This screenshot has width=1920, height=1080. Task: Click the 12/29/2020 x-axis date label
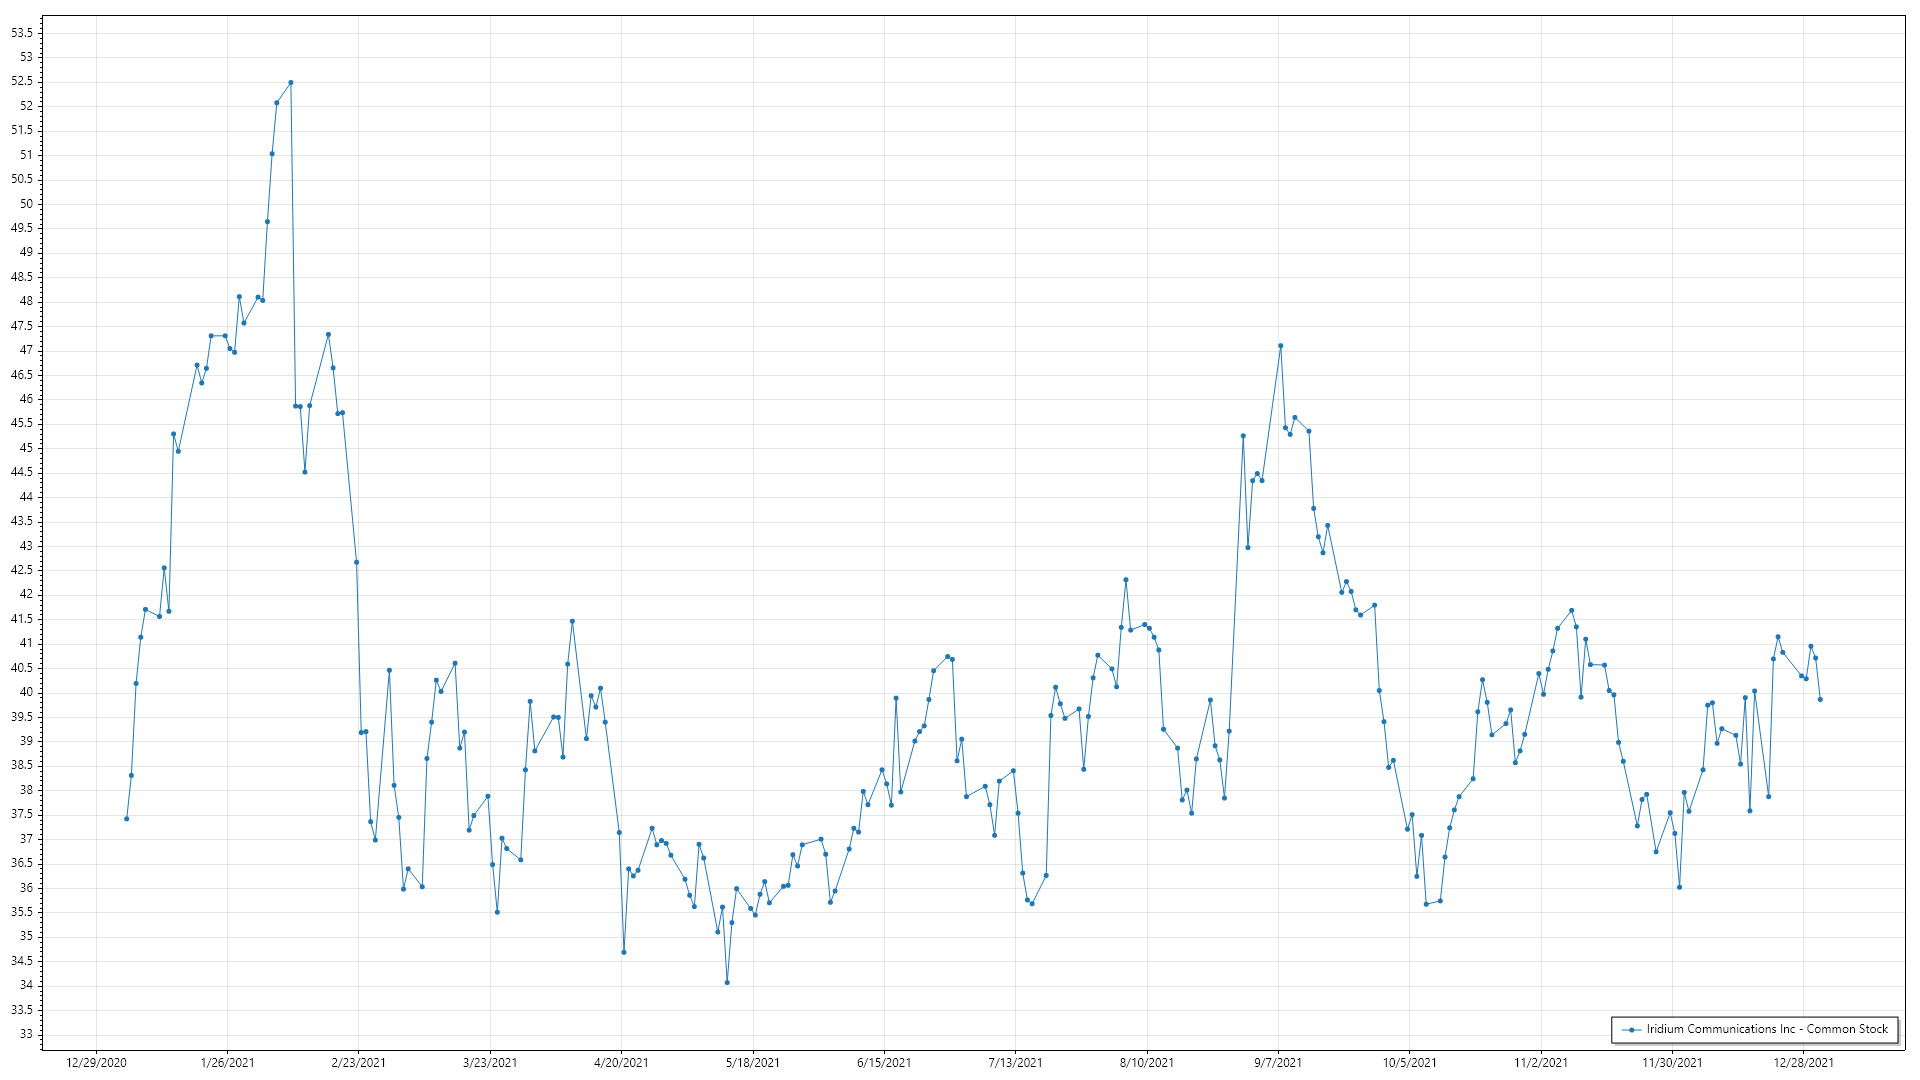tap(96, 1063)
